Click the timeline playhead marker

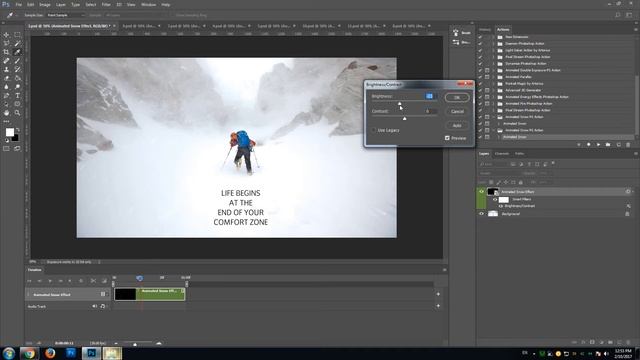(x=140, y=278)
